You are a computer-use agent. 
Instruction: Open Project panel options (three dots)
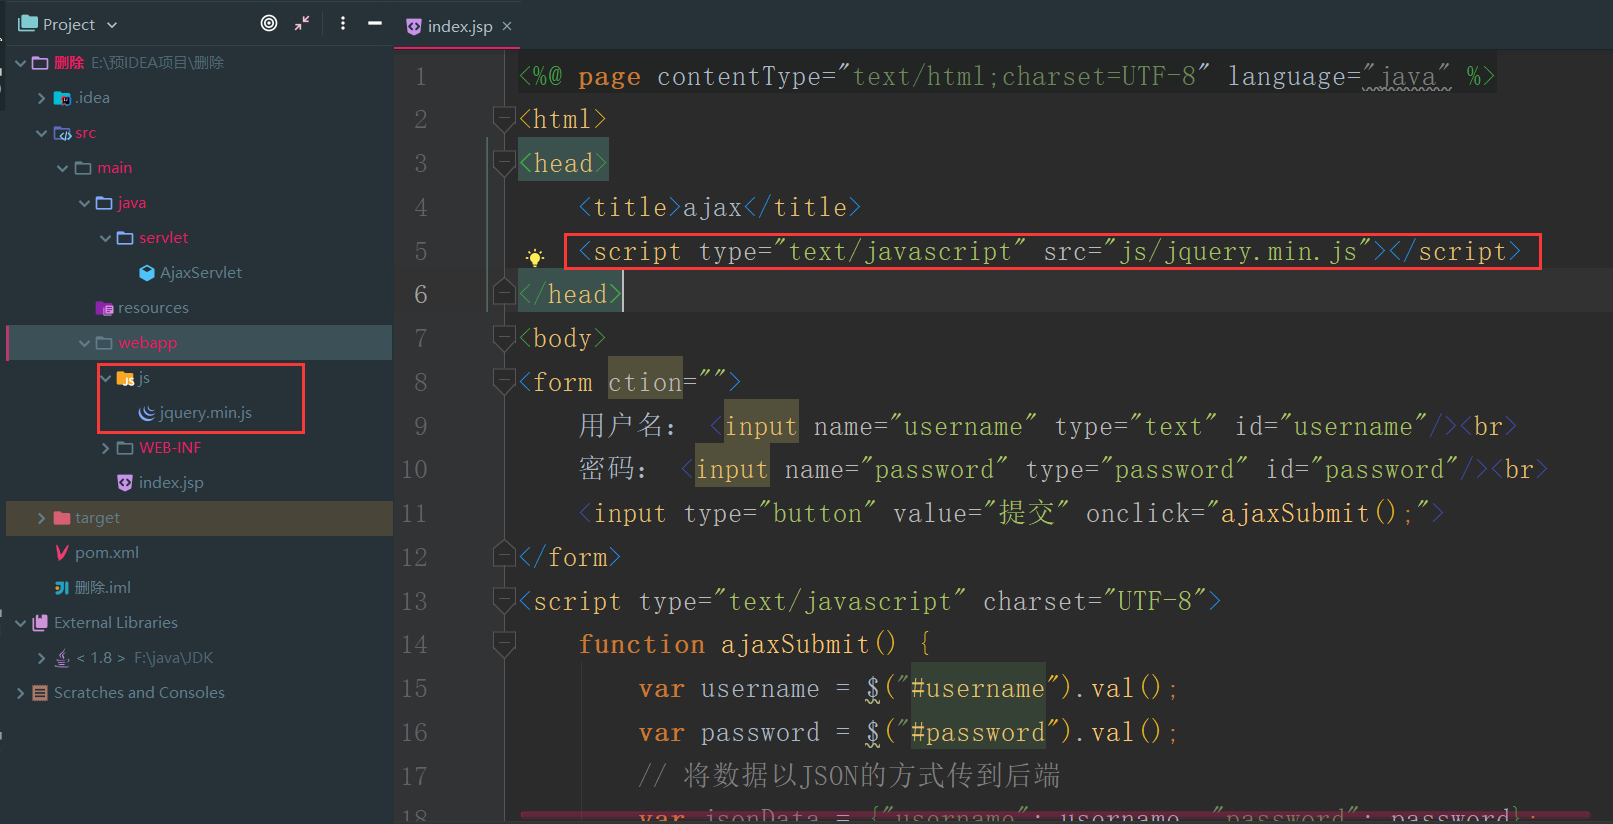tap(343, 23)
